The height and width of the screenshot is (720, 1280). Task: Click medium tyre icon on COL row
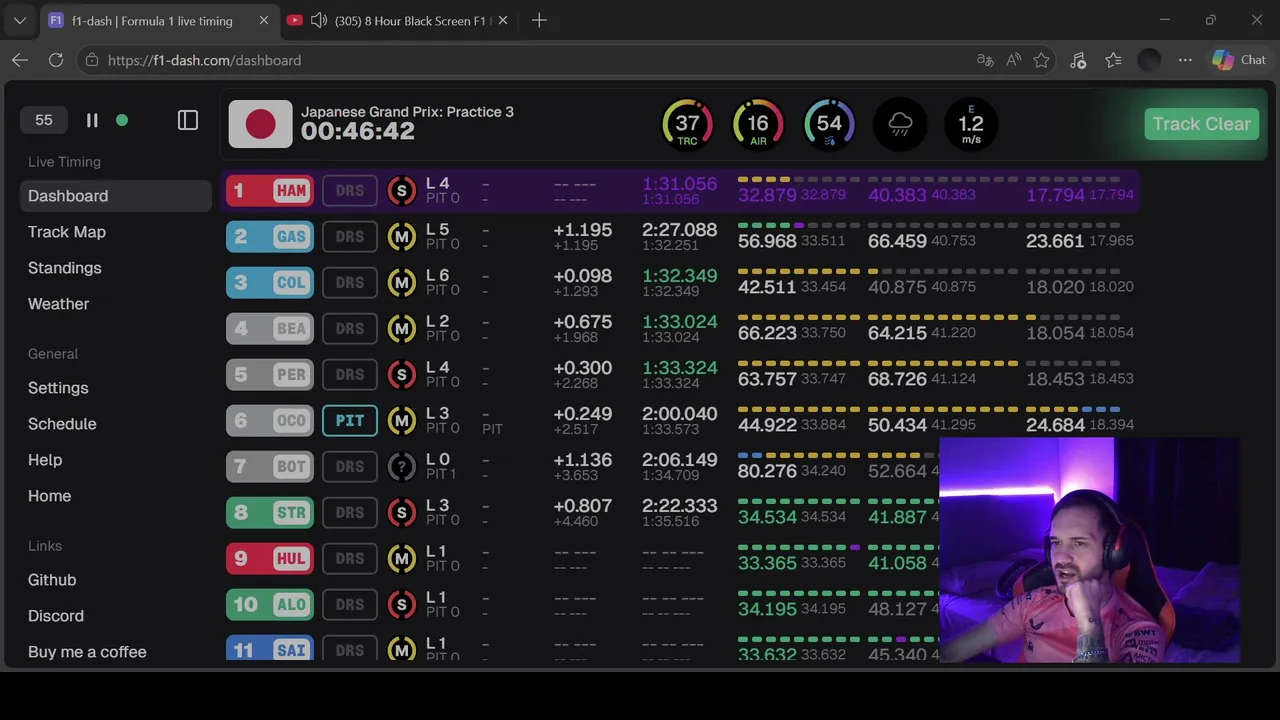coord(402,282)
